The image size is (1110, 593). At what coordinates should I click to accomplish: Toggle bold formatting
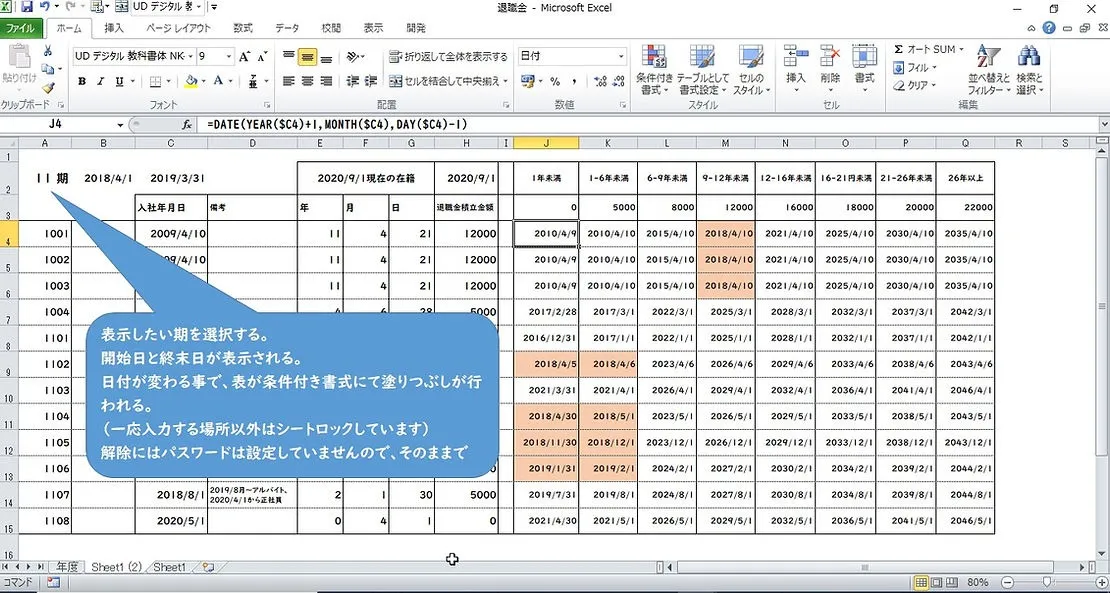click(81, 80)
